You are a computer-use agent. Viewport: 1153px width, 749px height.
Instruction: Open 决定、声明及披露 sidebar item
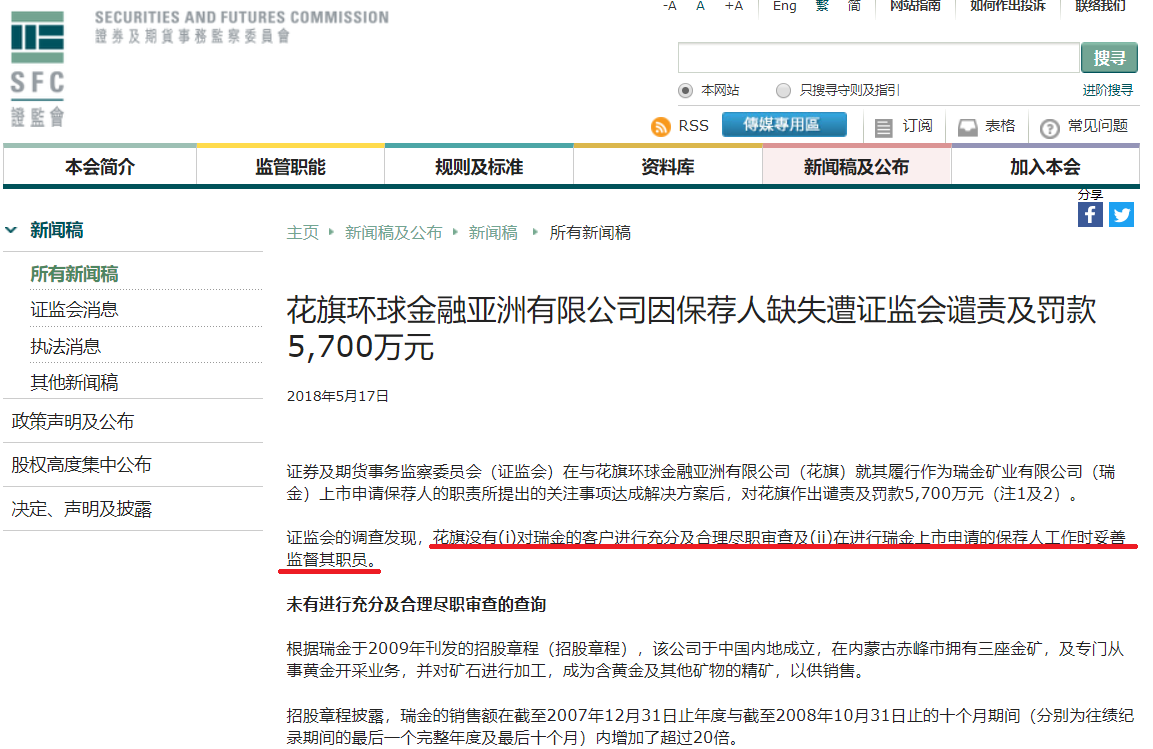[x=81, y=509]
